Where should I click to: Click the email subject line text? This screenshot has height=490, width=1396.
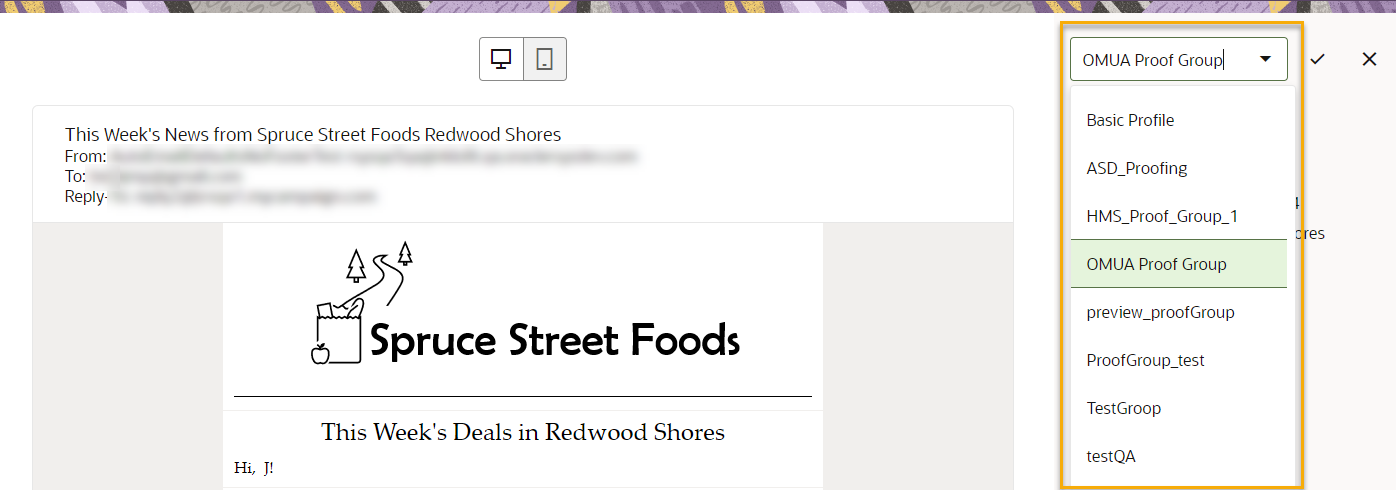pos(312,134)
